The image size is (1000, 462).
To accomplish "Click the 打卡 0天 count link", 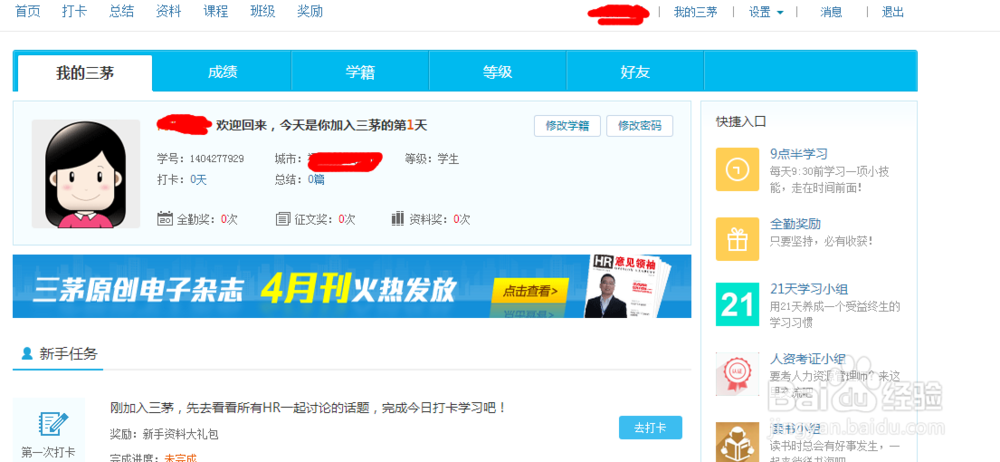I will [198, 180].
